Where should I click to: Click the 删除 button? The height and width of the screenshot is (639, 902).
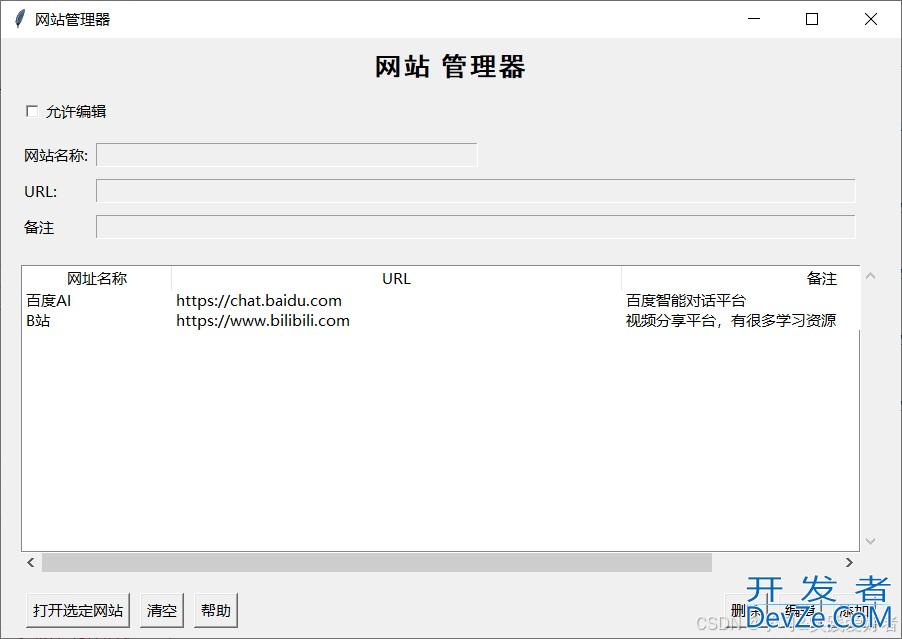click(745, 611)
